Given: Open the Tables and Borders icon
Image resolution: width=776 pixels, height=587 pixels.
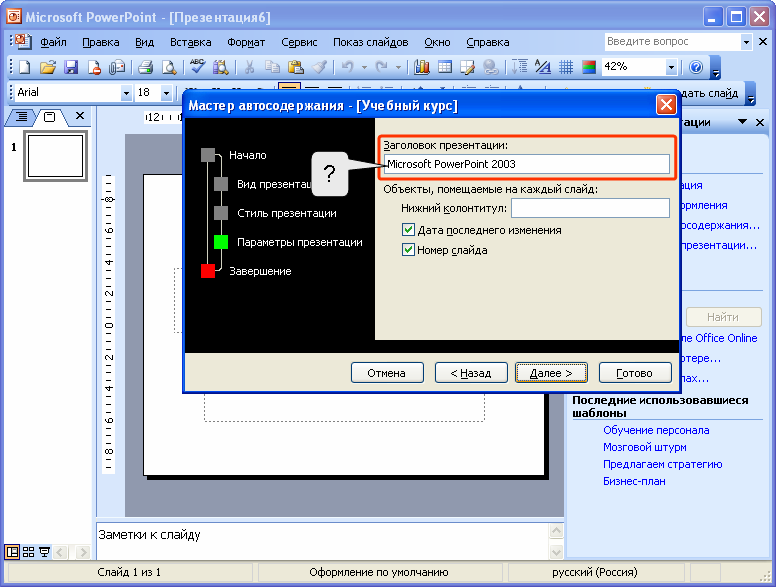Looking at the screenshot, I should (x=467, y=67).
